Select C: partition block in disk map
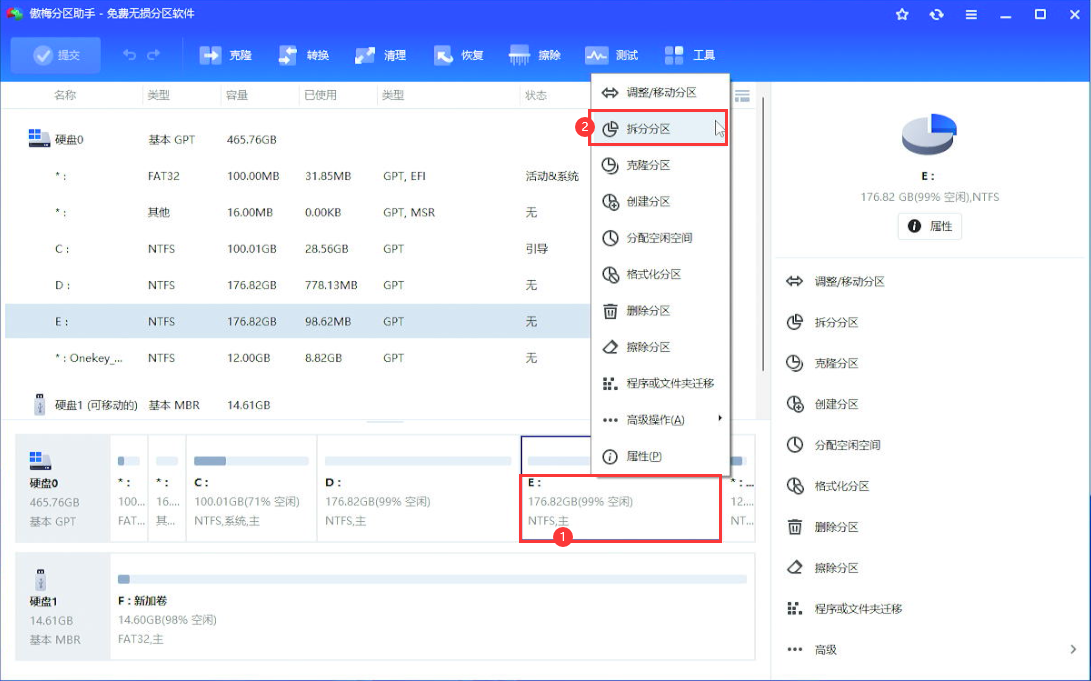The height and width of the screenshot is (681, 1091). pos(251,488)
